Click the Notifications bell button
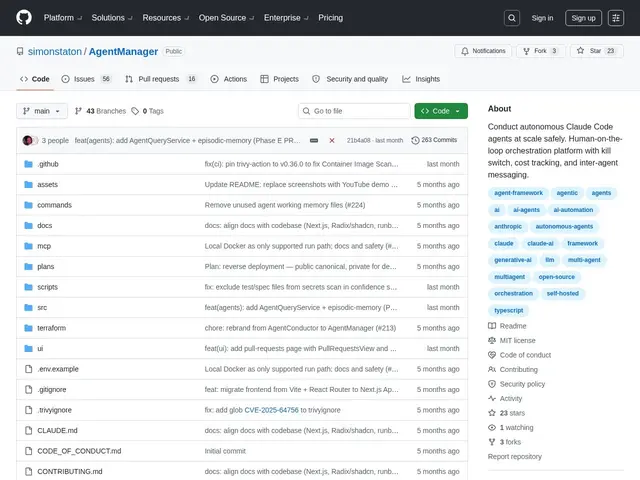Viewport: 640px width, 480px height. click(483, 51)
